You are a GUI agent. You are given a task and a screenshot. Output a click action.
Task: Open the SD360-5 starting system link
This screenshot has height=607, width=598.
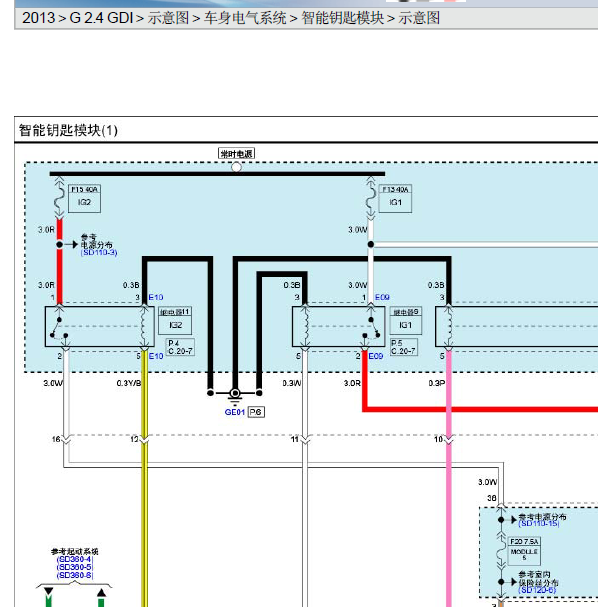tap(75, 567)
